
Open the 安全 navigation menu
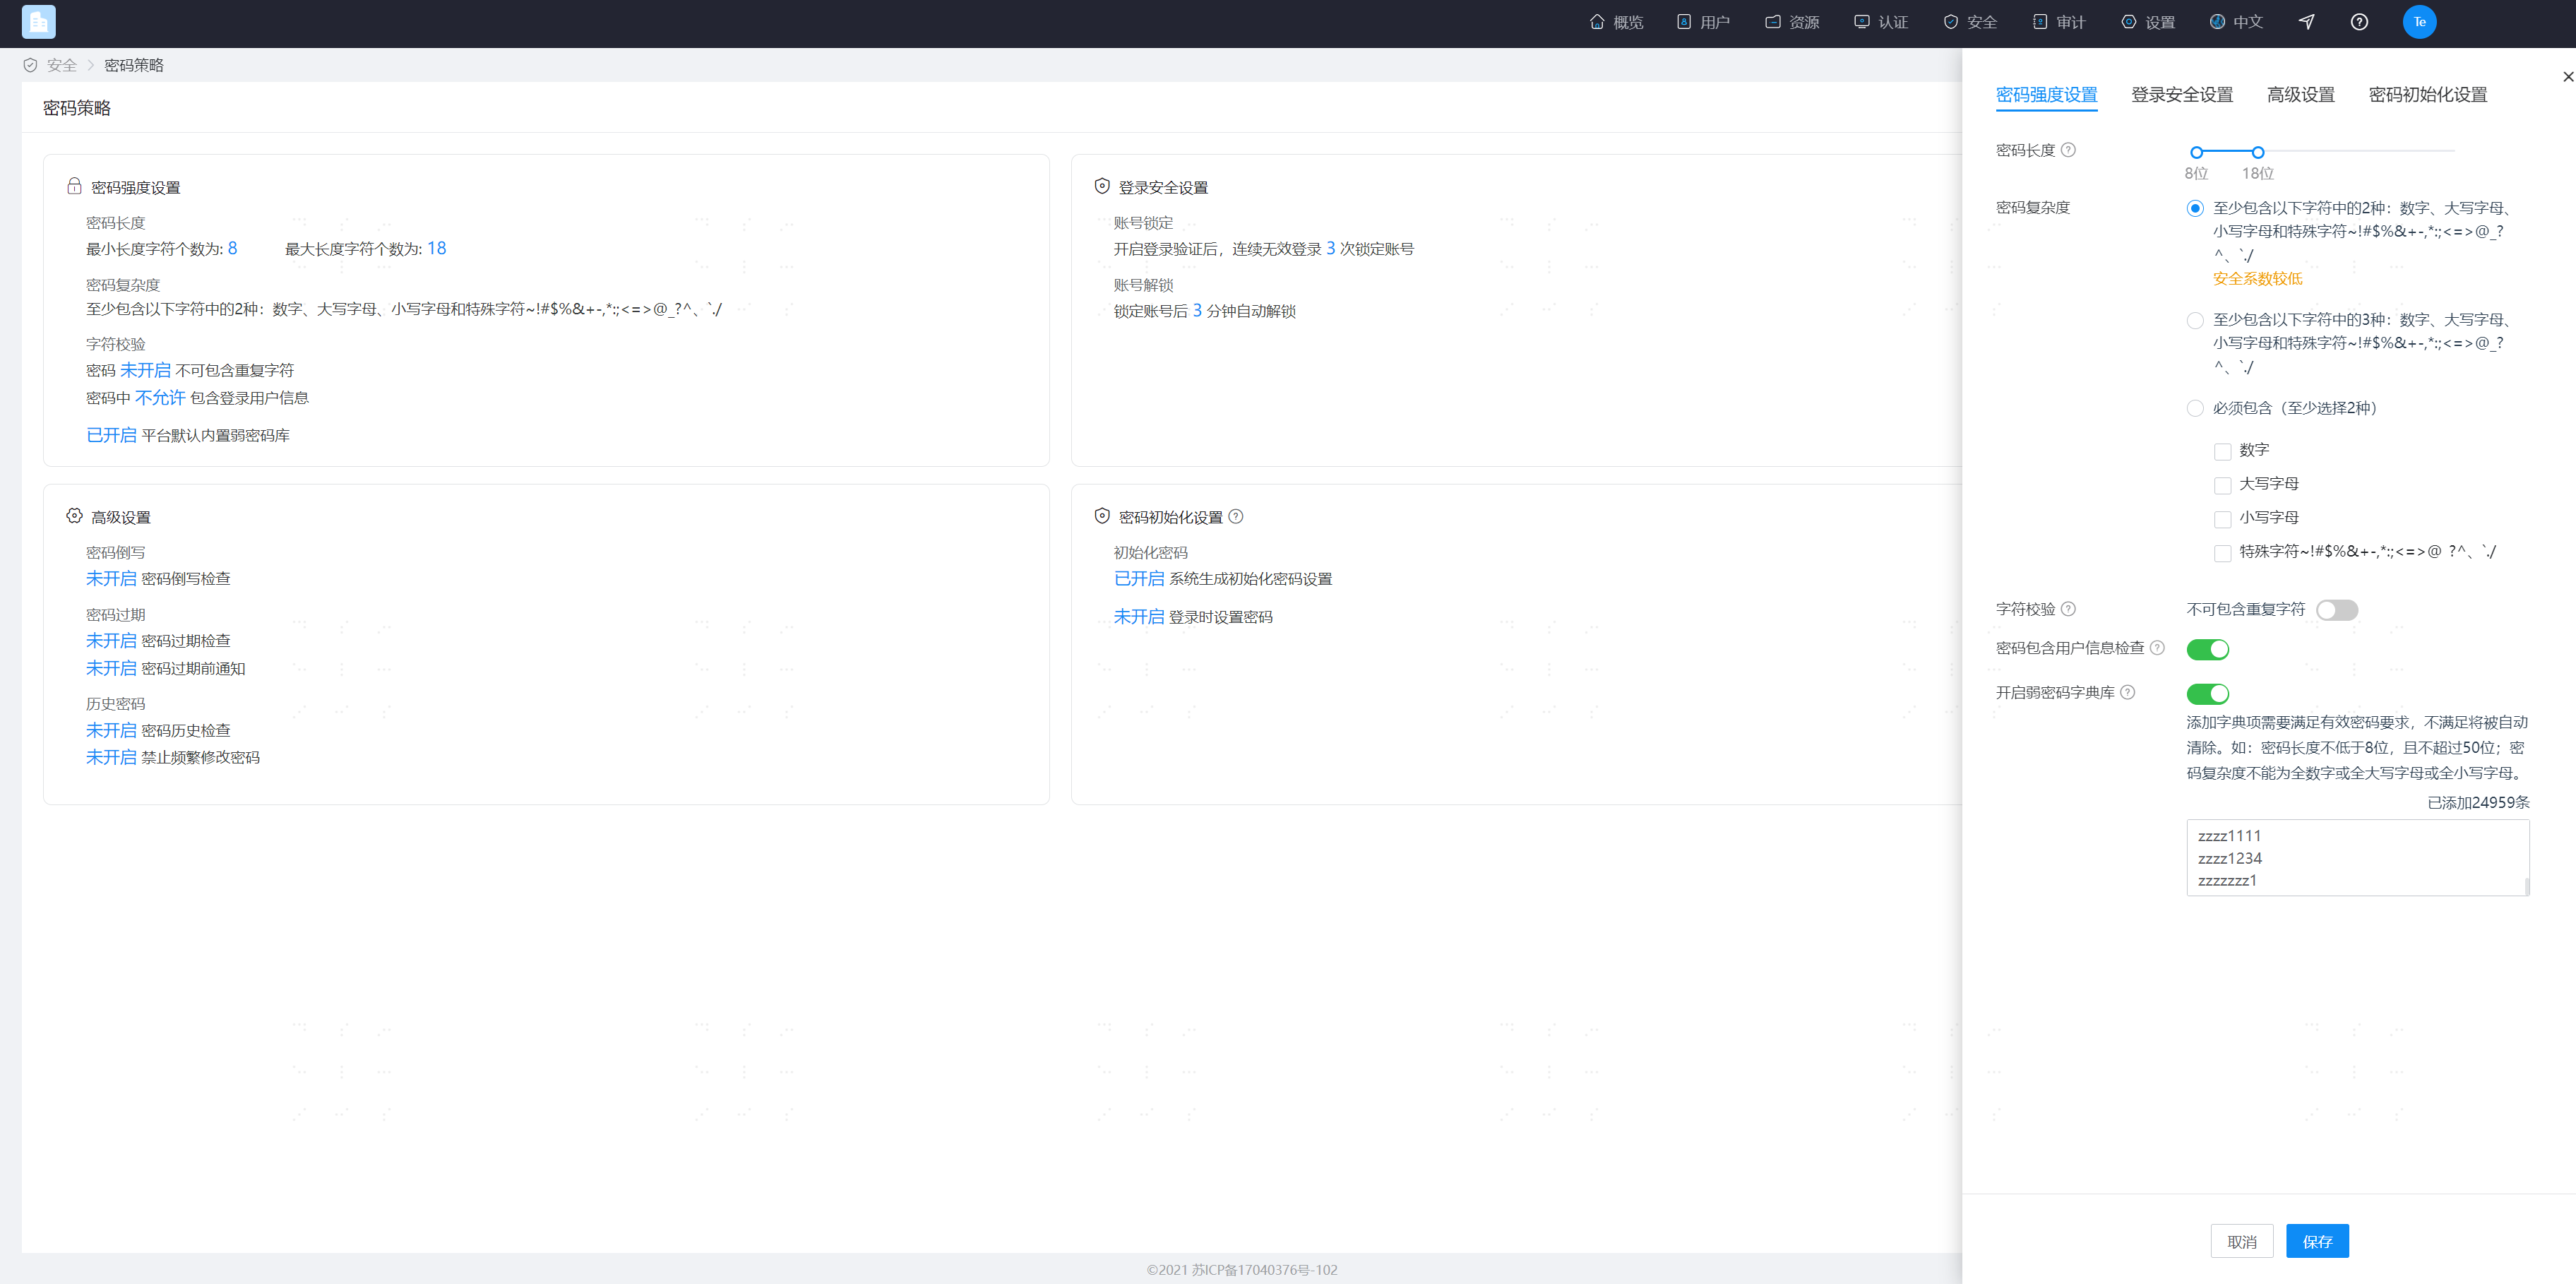1970,22
